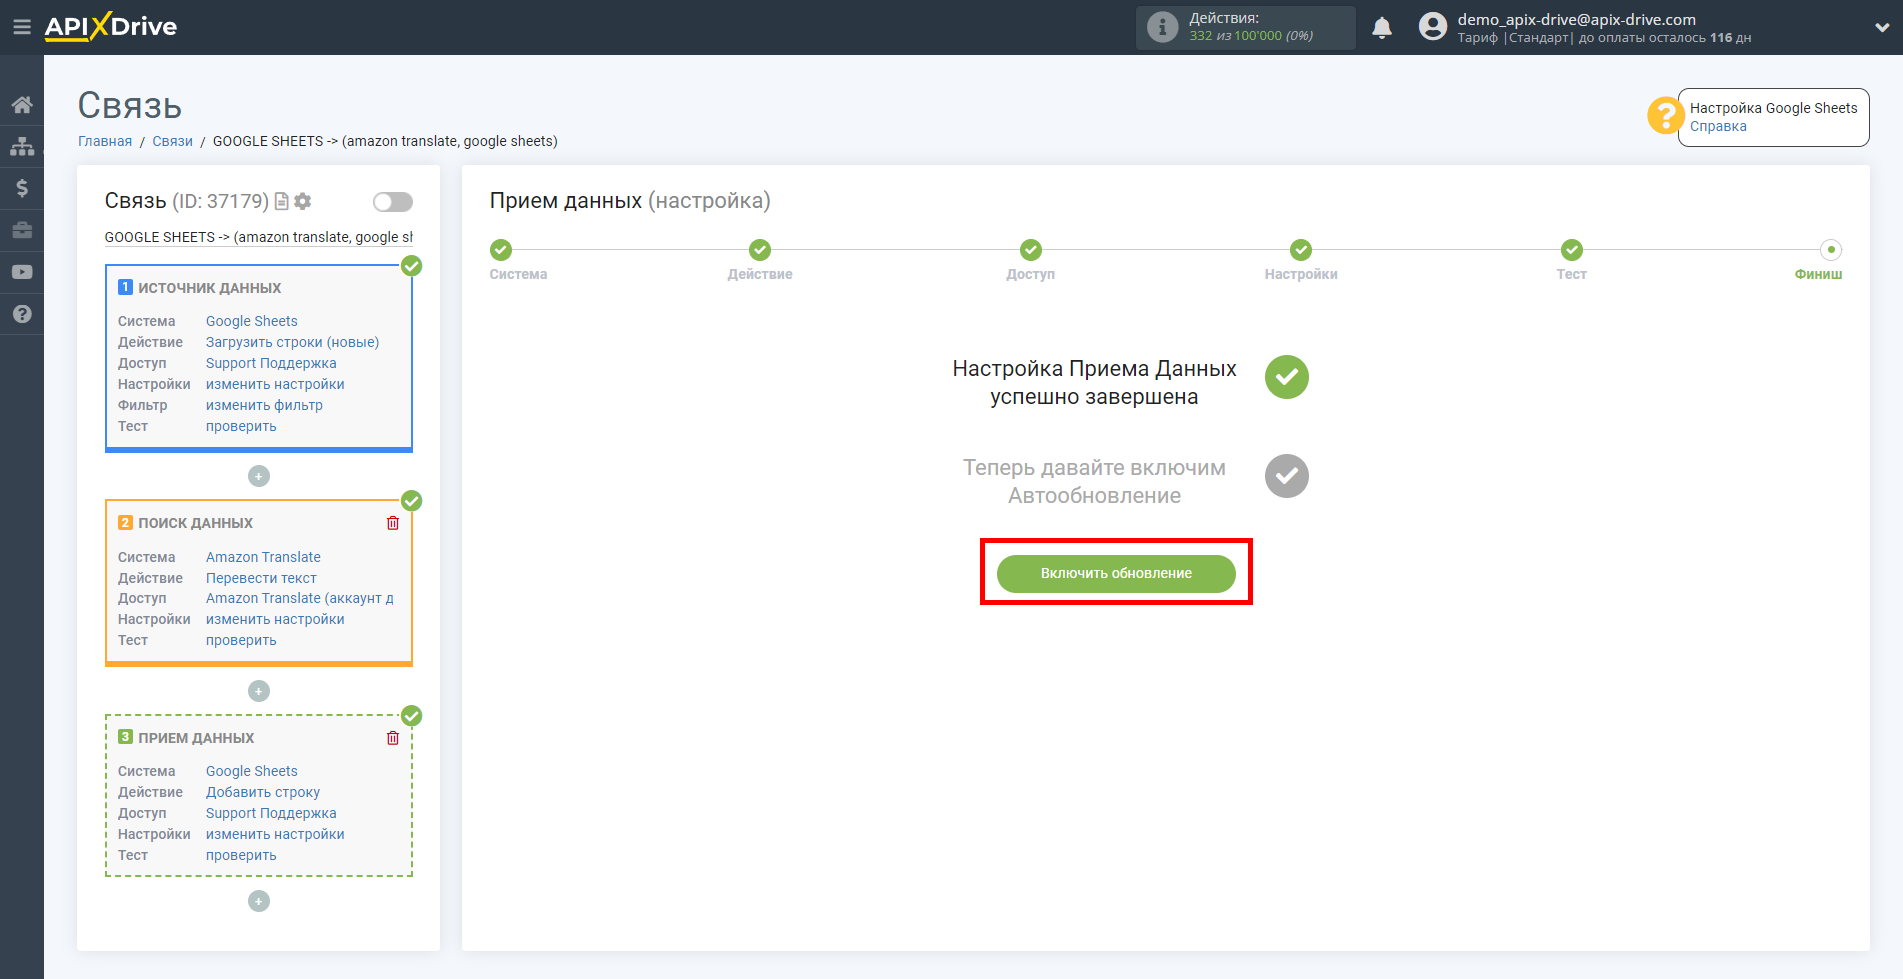The image size is (1903, 979).
Task: Open the billing dollar icon in sidebar
Action: pyautogui.click(x=22, y=188)
